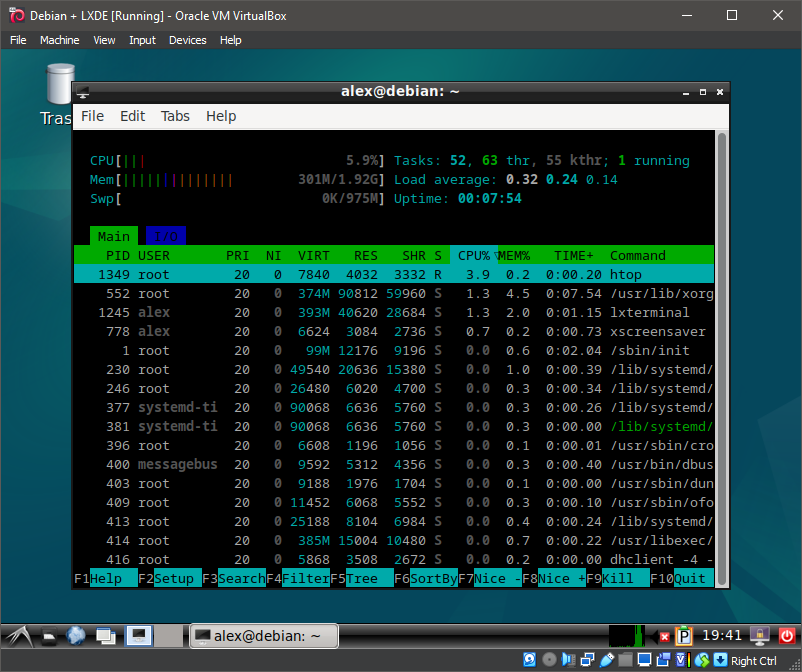Click the clock to open the calendar

click(721, 635)
